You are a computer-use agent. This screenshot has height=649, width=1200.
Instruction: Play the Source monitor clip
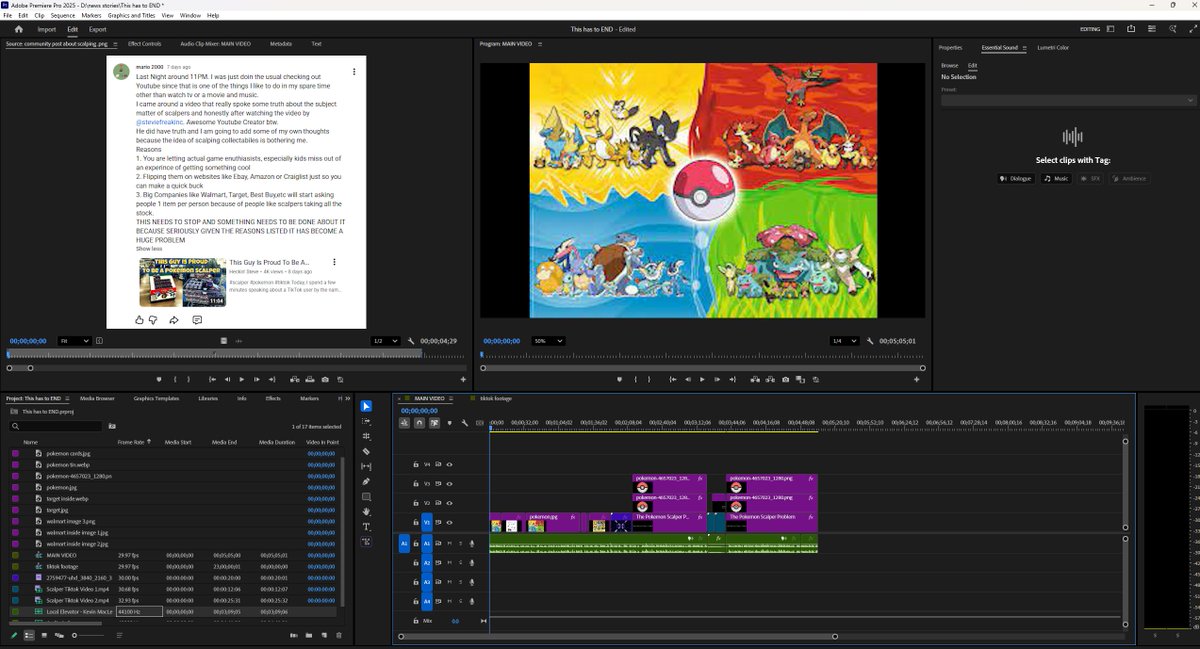pyautogui.click(x=241, y=379)
